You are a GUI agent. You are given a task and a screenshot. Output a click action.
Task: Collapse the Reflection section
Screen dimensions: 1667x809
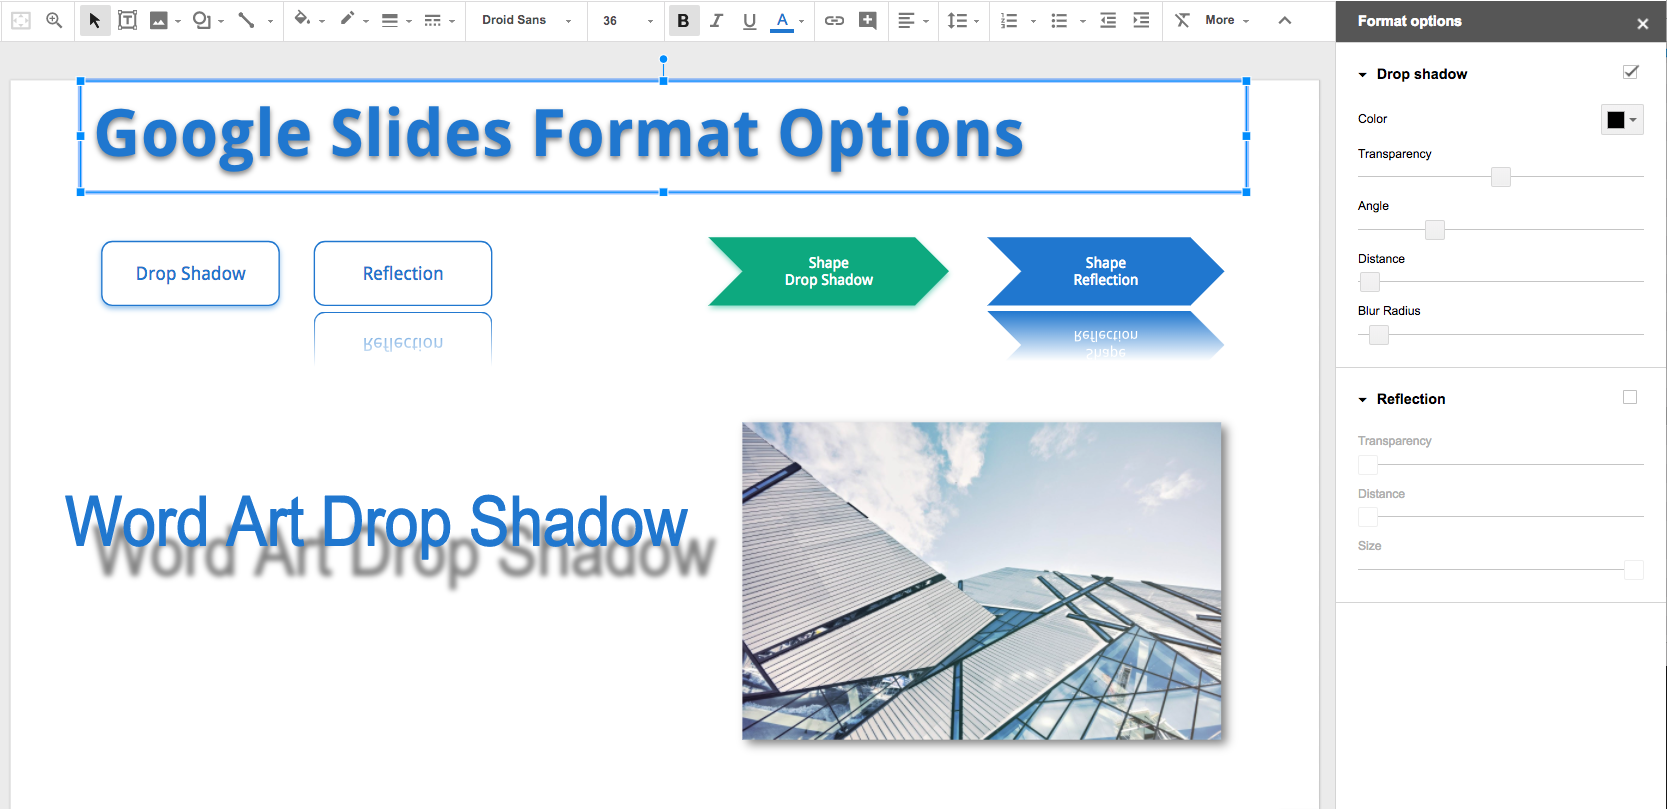tap(1362, 400)
